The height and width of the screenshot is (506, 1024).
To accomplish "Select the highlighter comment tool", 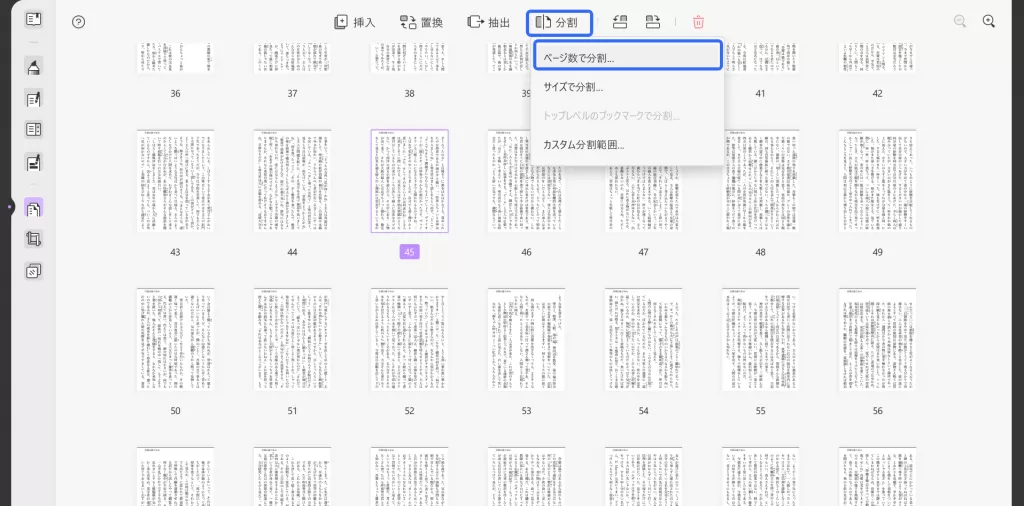I will [x=33, y=67].
